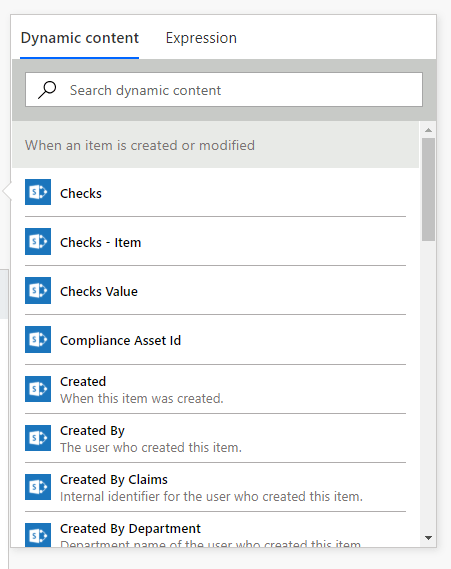Click the SharePoint icon beside Created By Department
This screenshot has width=451, height=569.
click(38, 535)
